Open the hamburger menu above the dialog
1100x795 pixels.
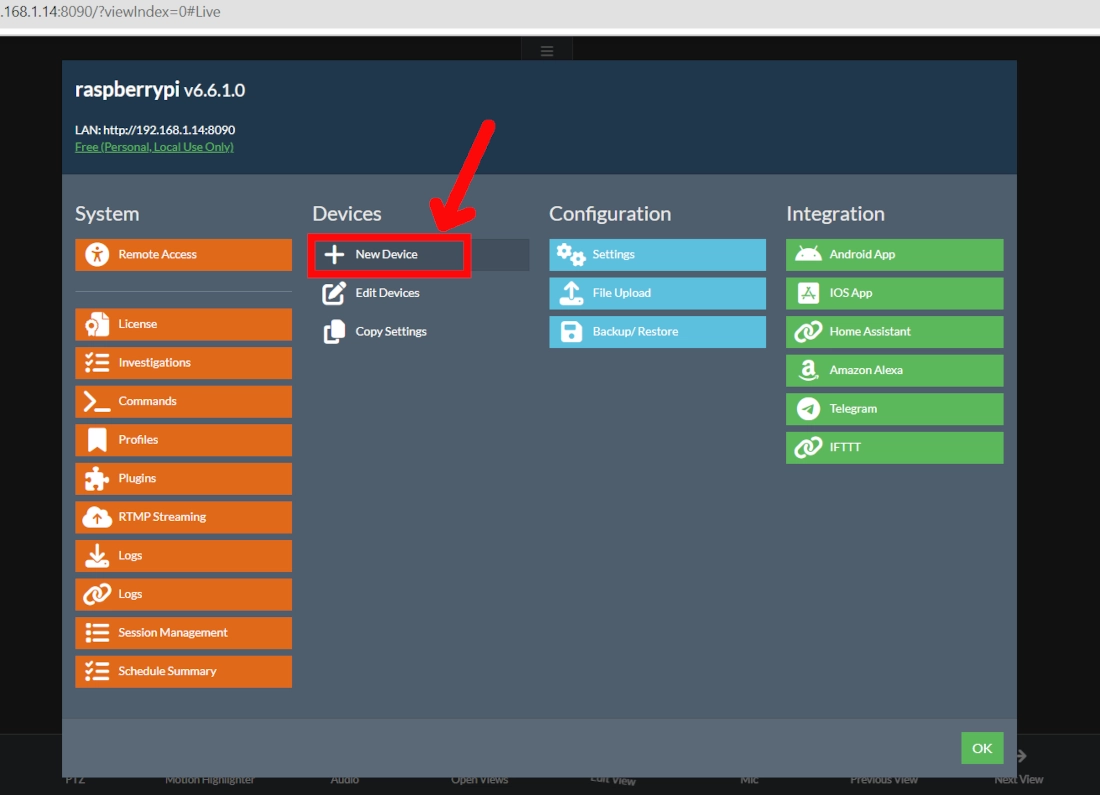tap(546, 51)
